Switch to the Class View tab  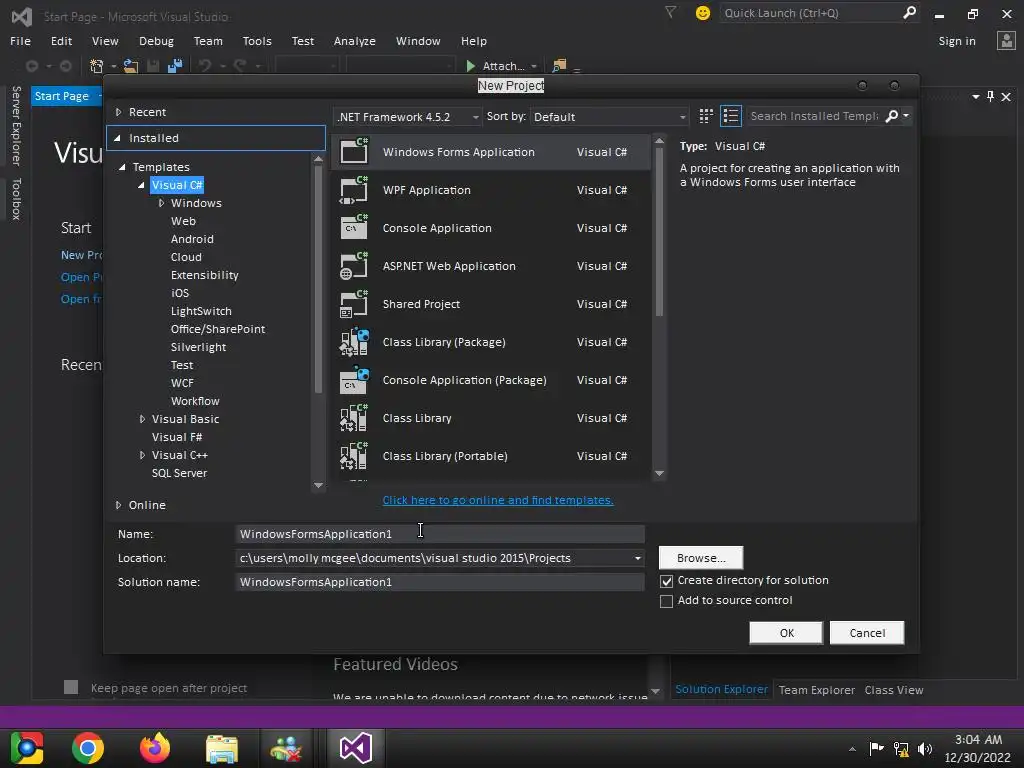tap(893, 690)
